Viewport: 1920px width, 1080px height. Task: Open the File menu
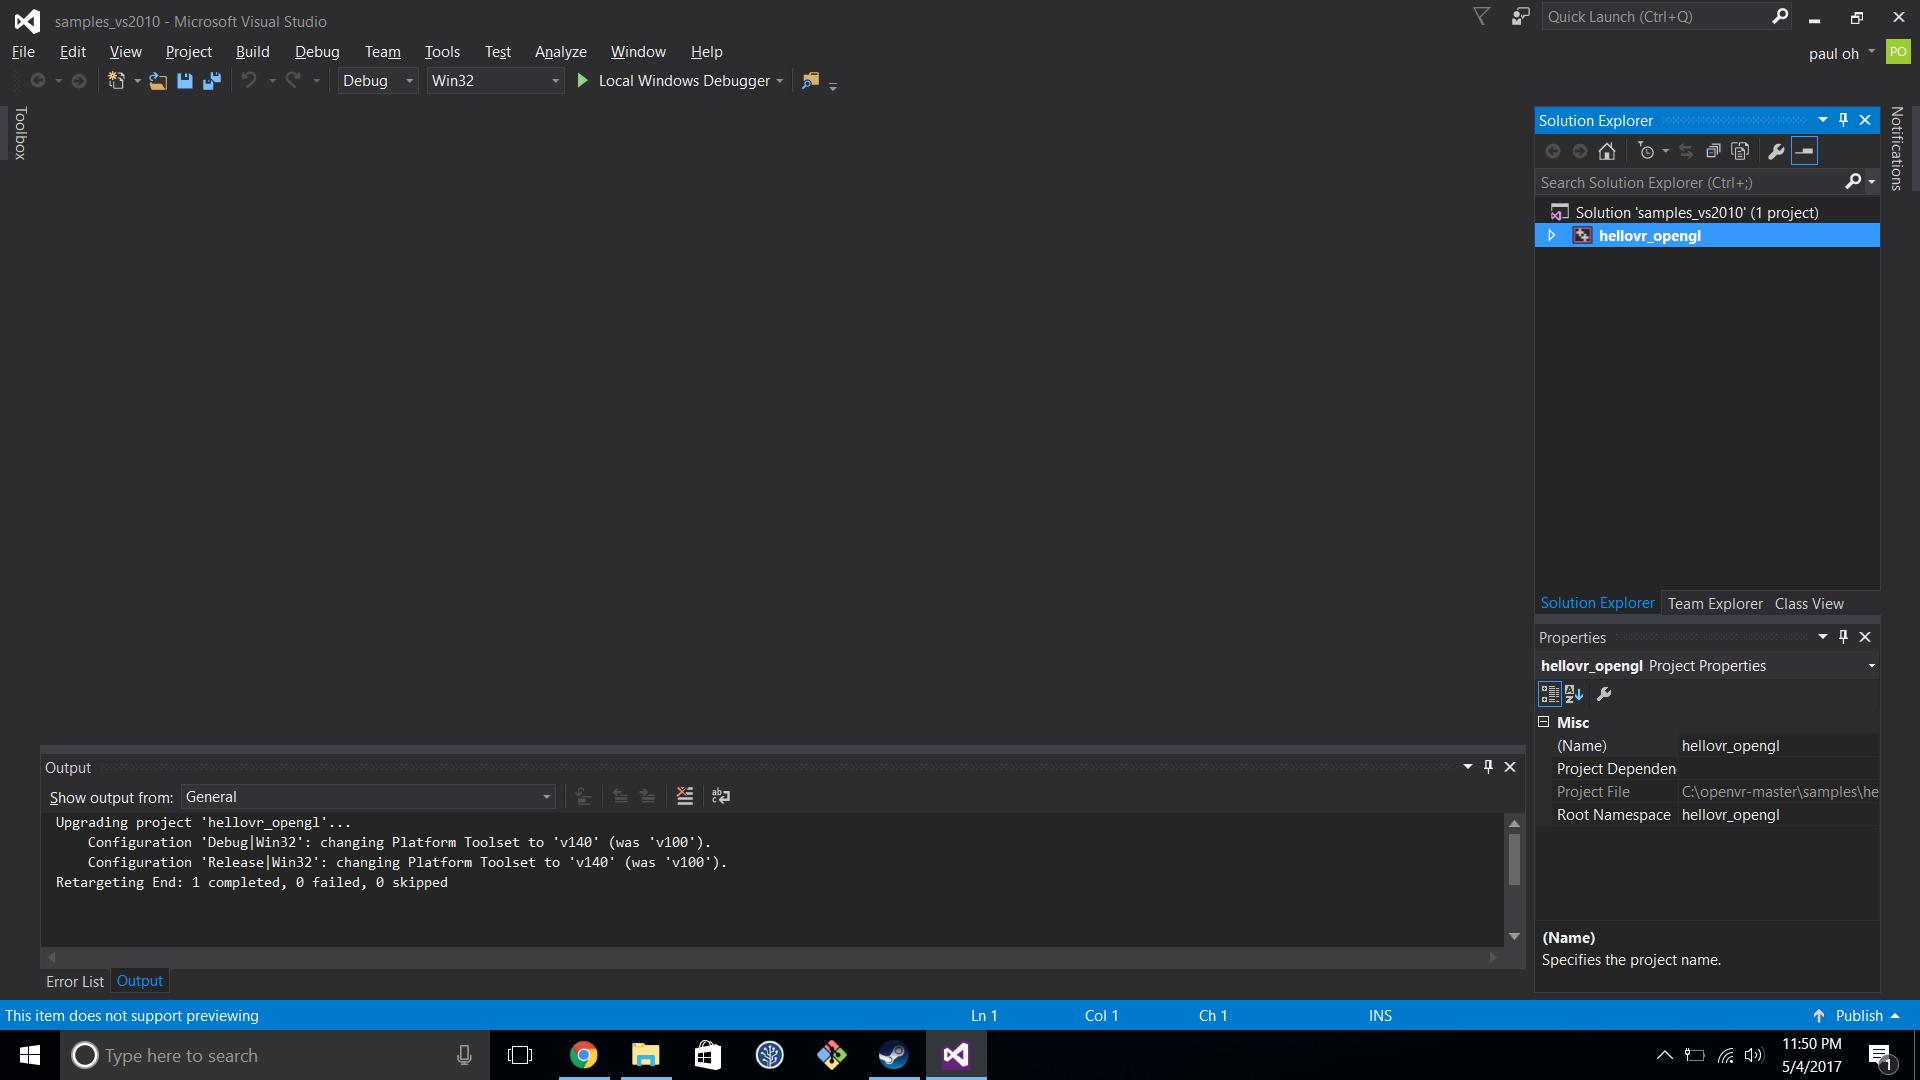[x=23, y=51]
